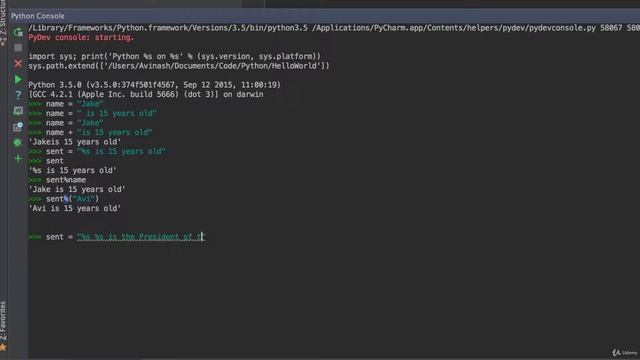
Task: Click the Favorites star icon
Action: coord(3,348)
